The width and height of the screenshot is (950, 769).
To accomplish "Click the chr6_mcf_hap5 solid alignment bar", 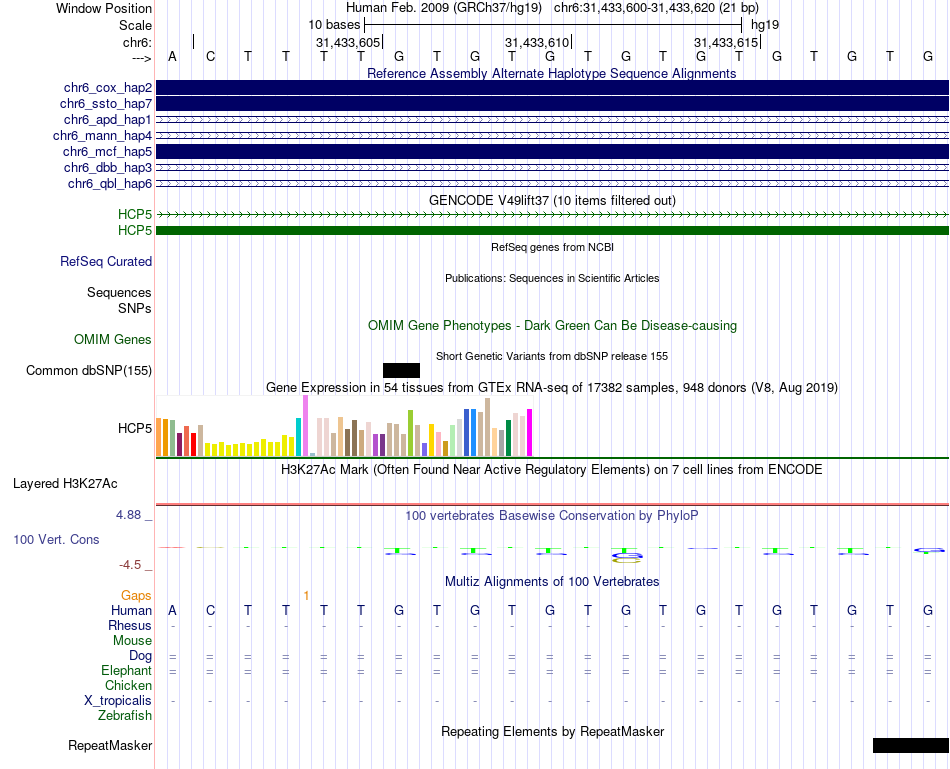I will click(x=552, y=151).
